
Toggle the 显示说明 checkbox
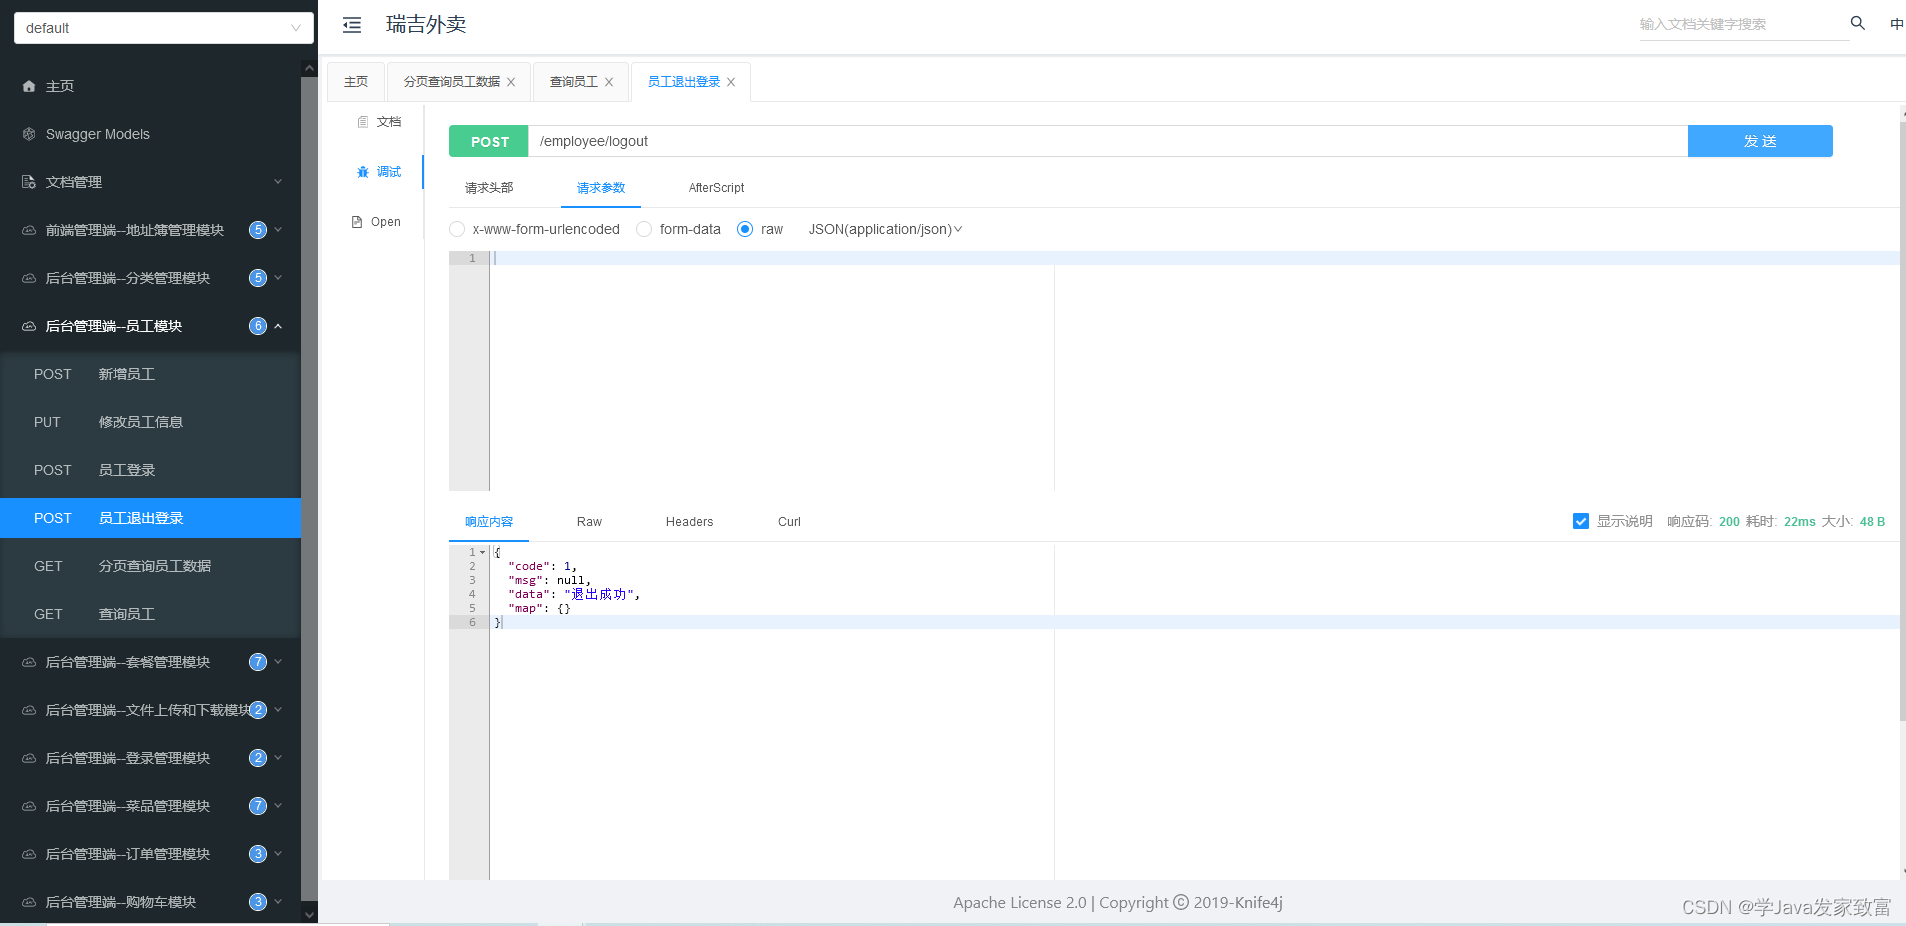(x=1581, y=521)
